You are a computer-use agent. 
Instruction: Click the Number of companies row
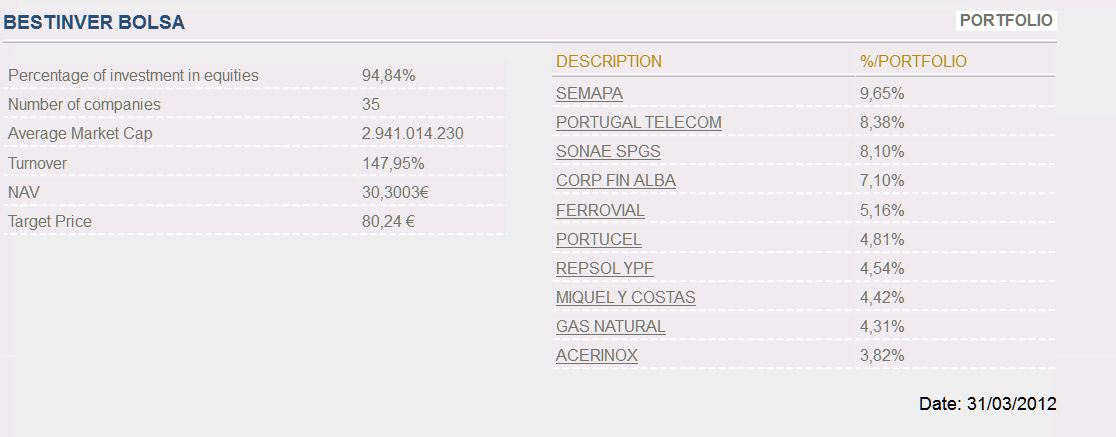[84, 104]
